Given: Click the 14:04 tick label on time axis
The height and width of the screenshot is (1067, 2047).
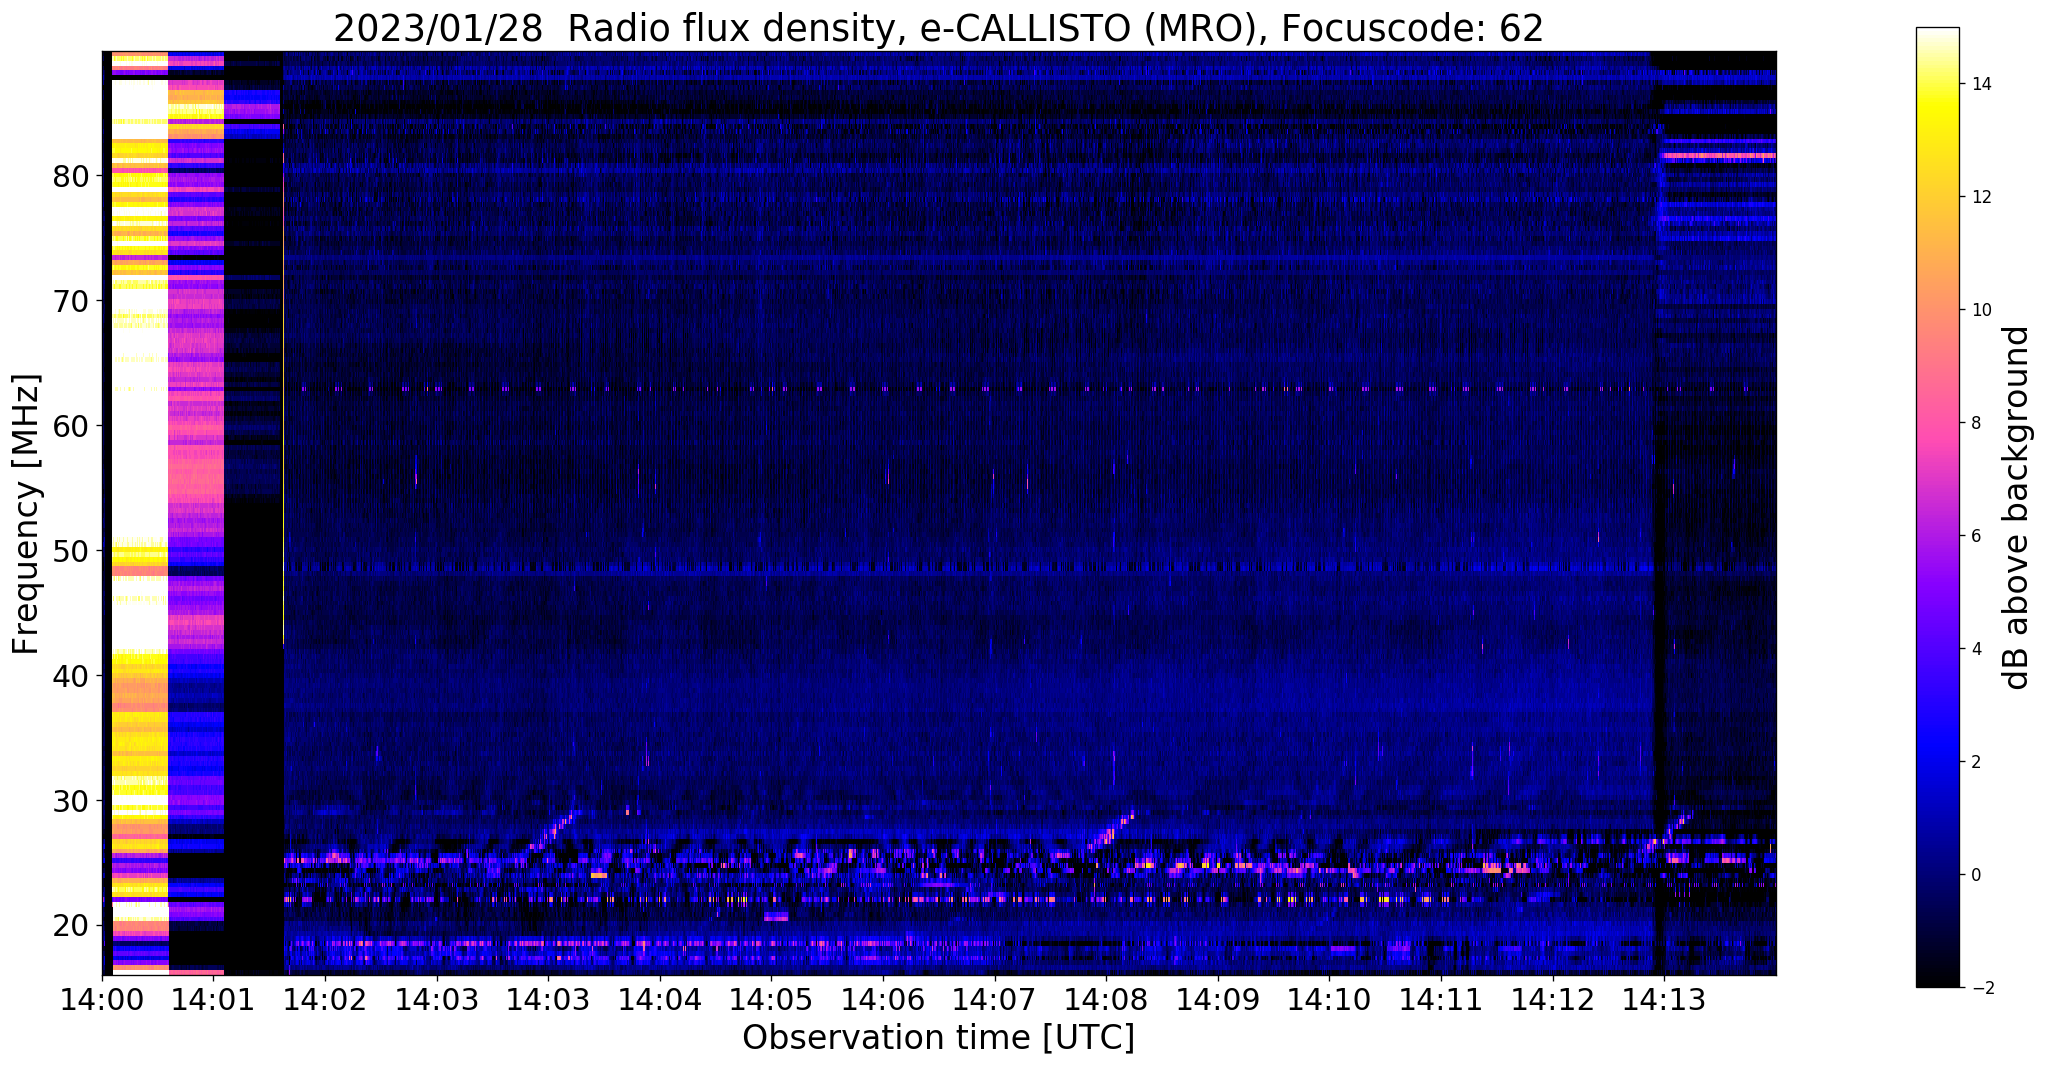Looking at the screenshot, I should coord(660,999).
